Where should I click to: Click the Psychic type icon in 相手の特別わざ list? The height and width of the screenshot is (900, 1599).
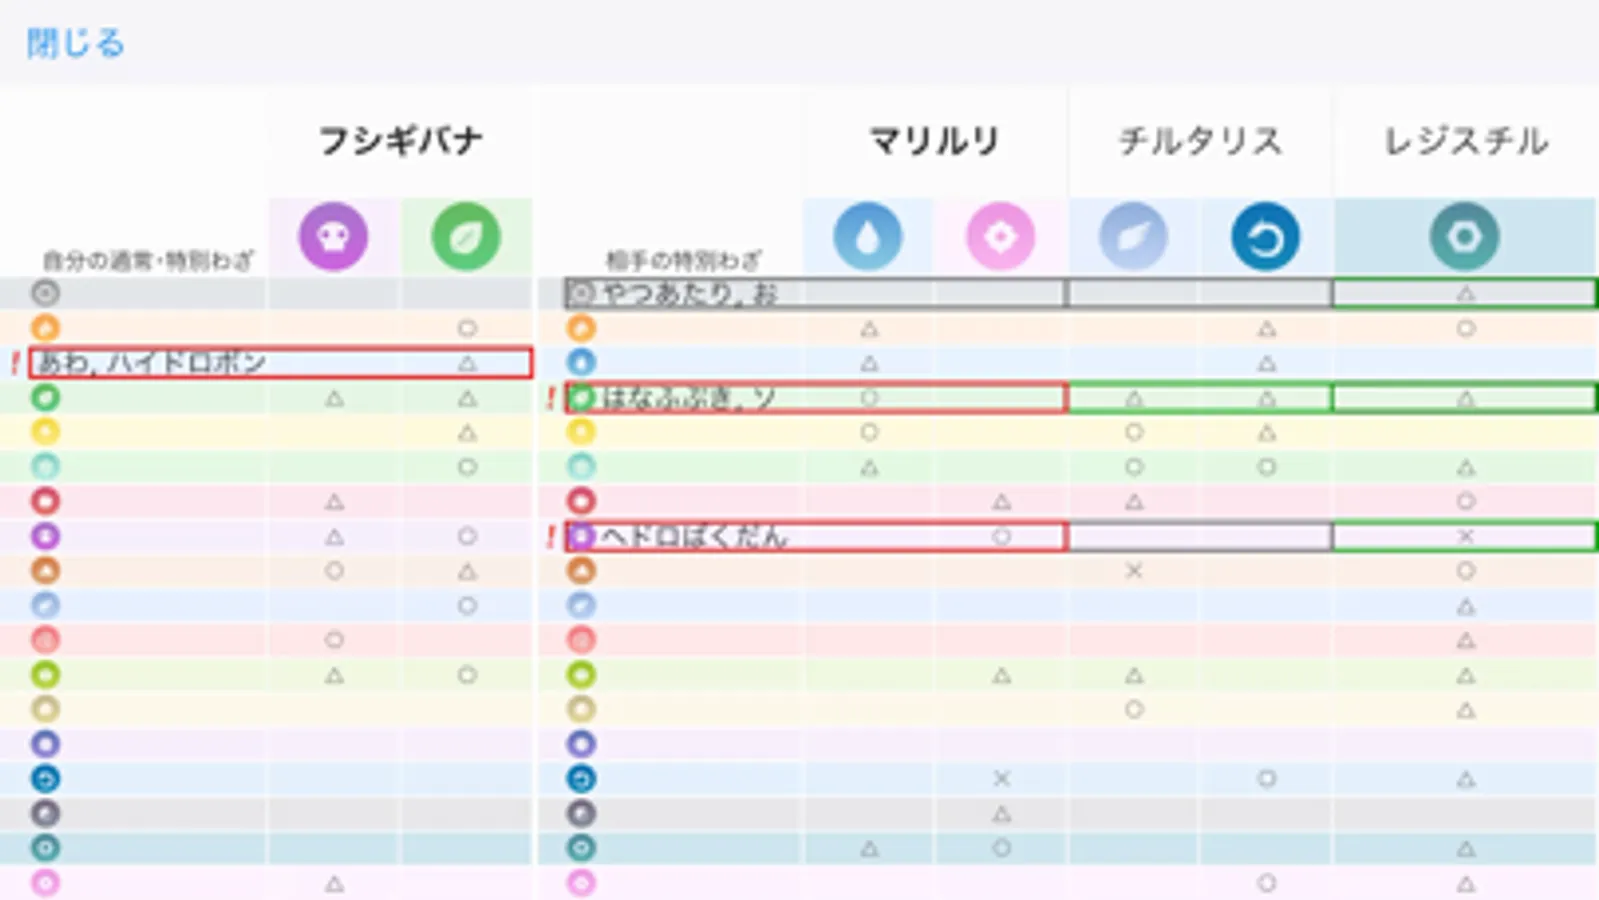point(581,640)
